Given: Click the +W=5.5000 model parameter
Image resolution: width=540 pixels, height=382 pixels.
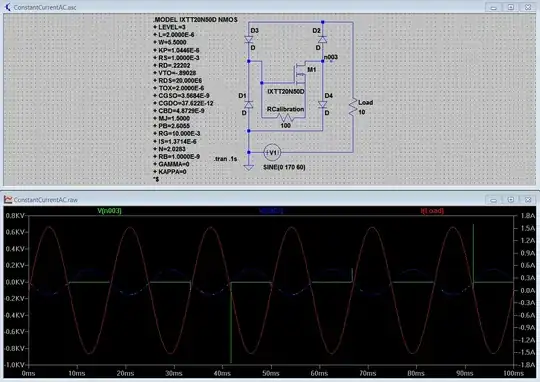Looking at the screenshot, I should pyautogui.click(x=170, y=42).
